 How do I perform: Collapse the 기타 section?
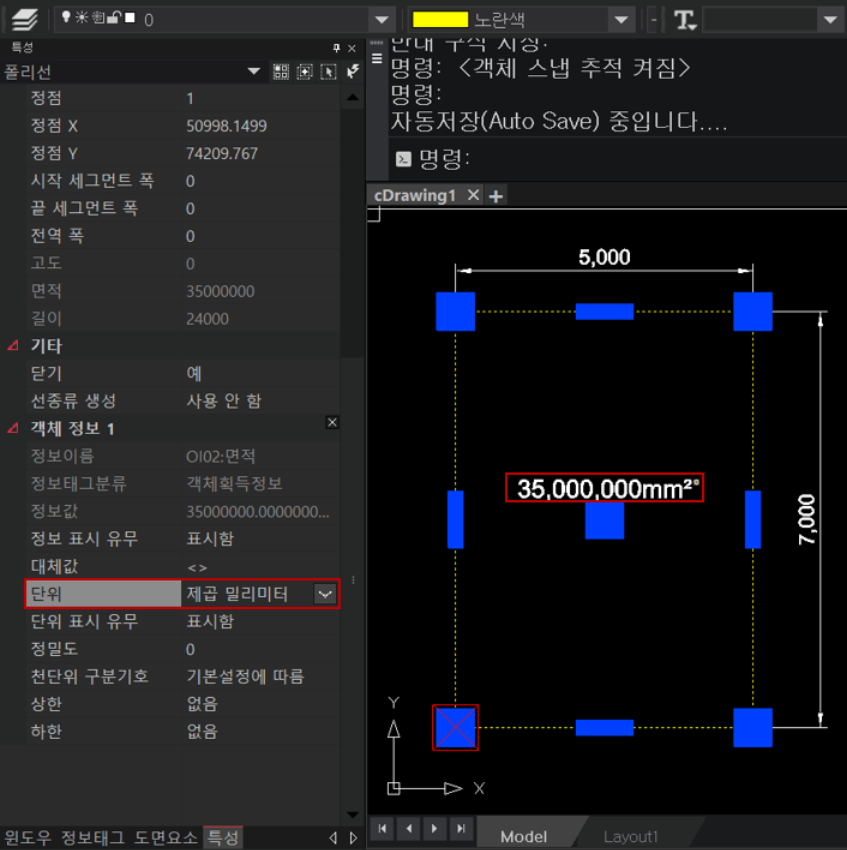click(13, 346)
